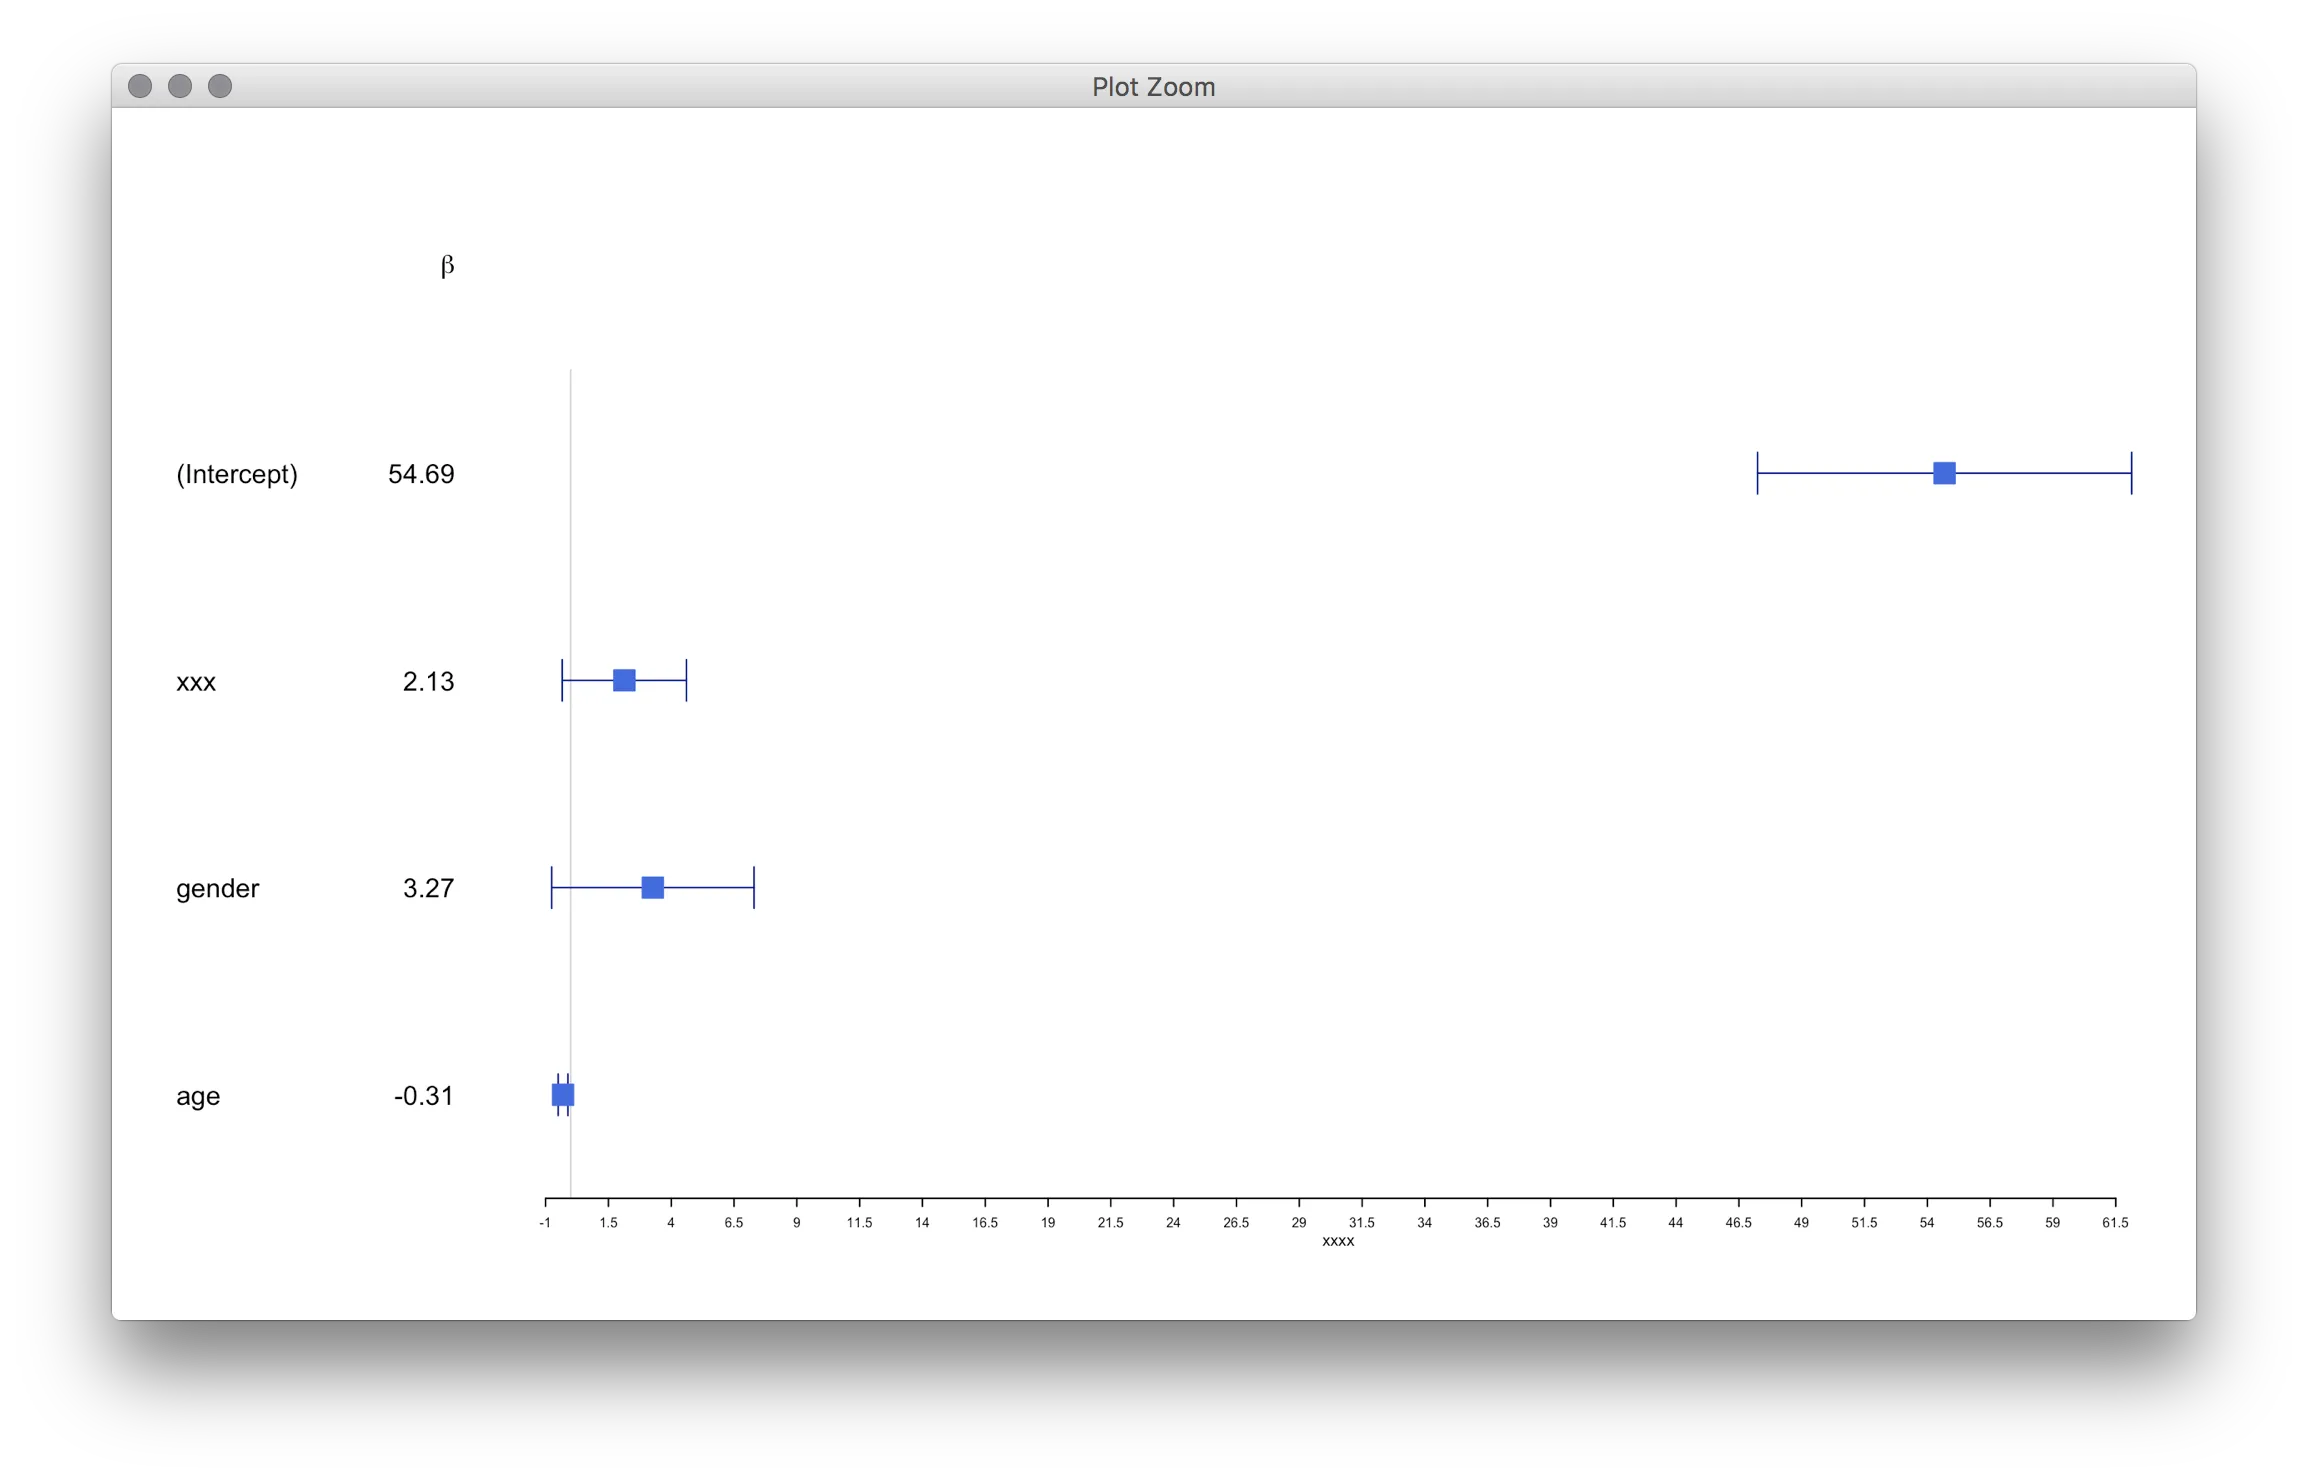Click the -1 axis tick label

545,1223
